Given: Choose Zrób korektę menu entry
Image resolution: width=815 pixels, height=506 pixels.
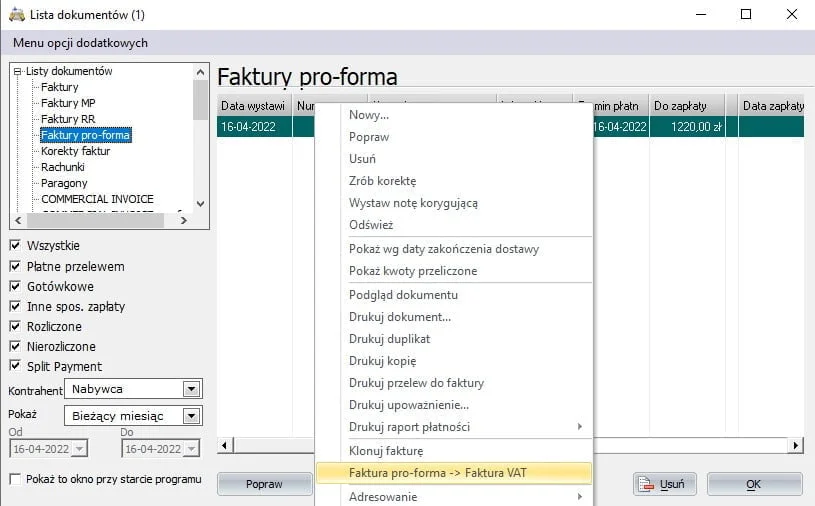Looking at the screenshot, I should pyautogui.click(x=453, y=181).
